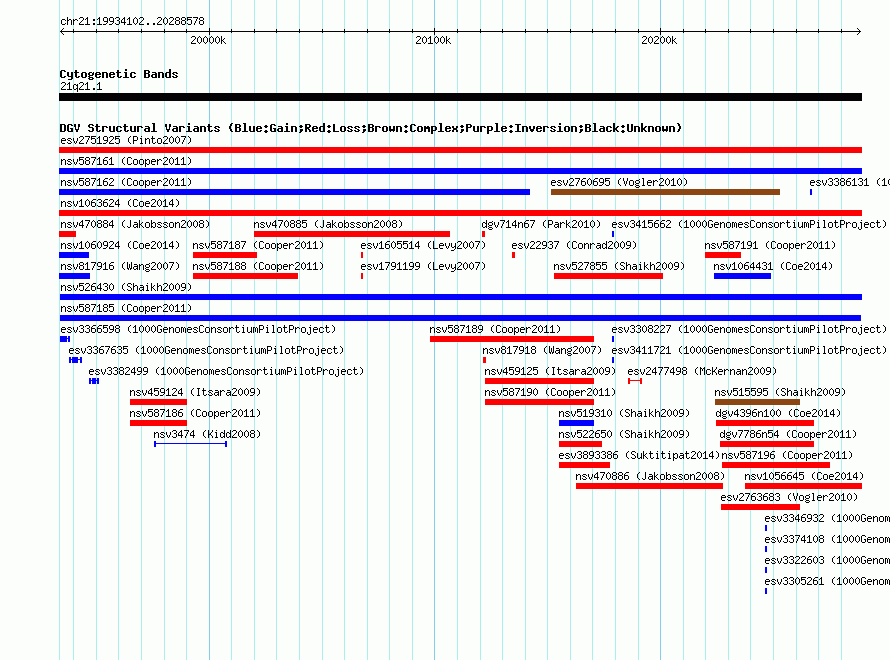The image size is (890, 660).
Task: Click the red bar under nsv470885
Action: point(352,234)
